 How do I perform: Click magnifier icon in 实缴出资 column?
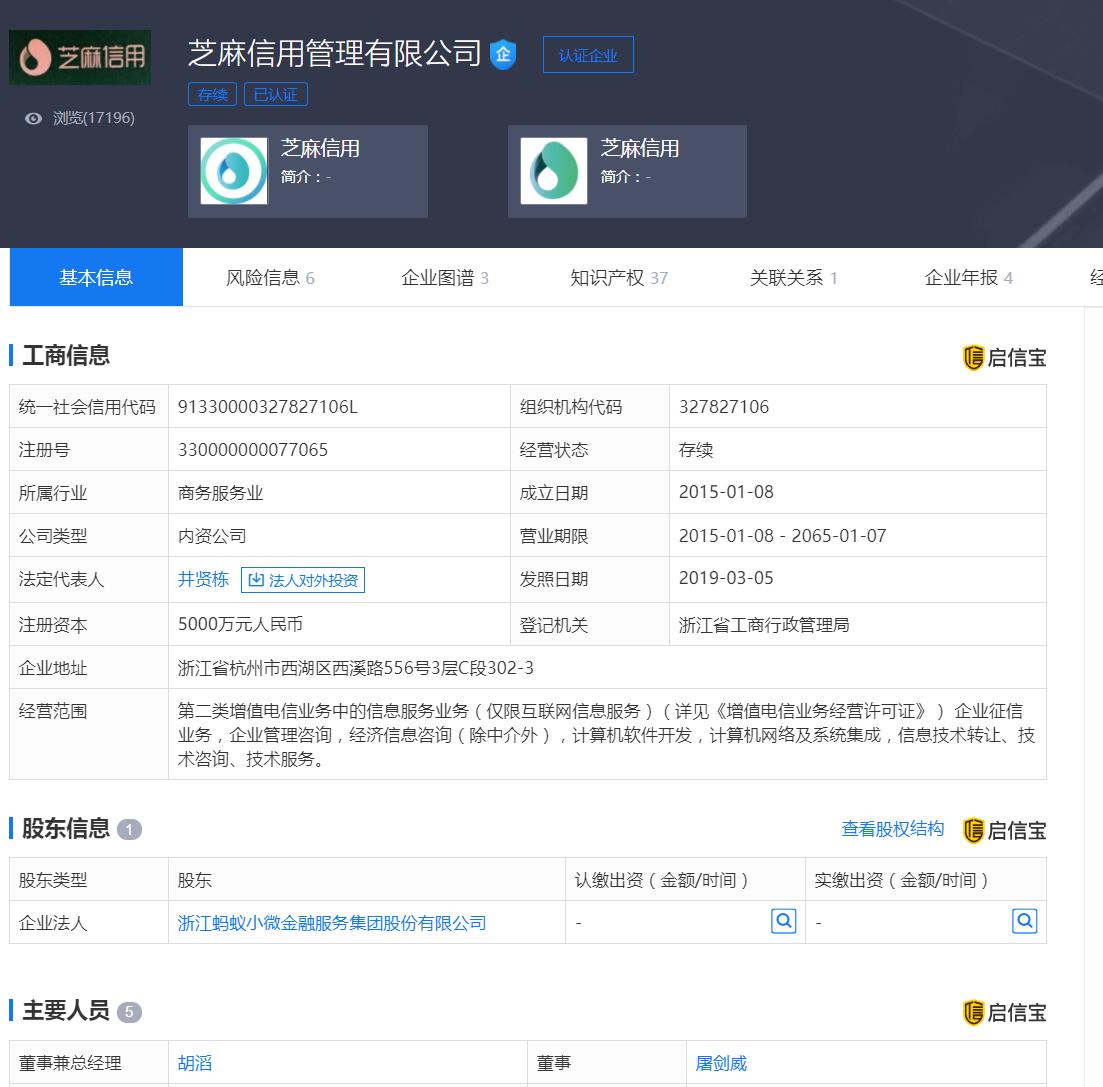tap(1025, 921)
